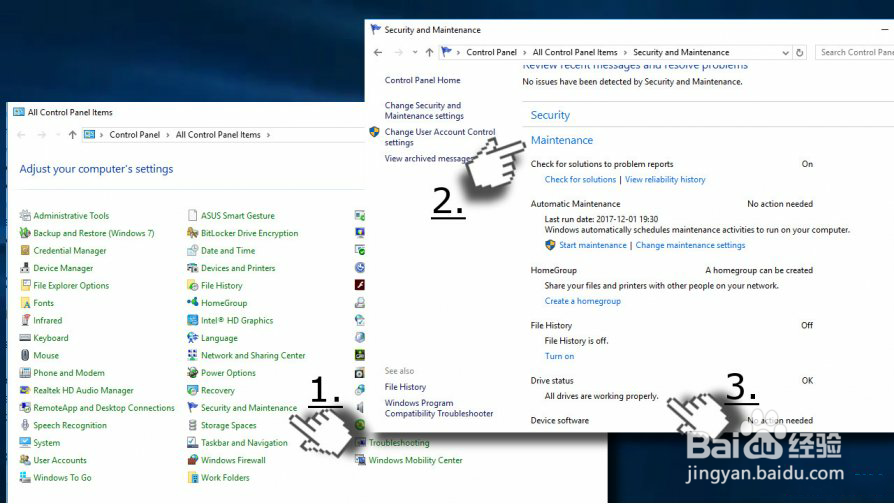This screenshot has height=504, width=894.
Task: Click Check for solutions link
Action: coord(580,180)
